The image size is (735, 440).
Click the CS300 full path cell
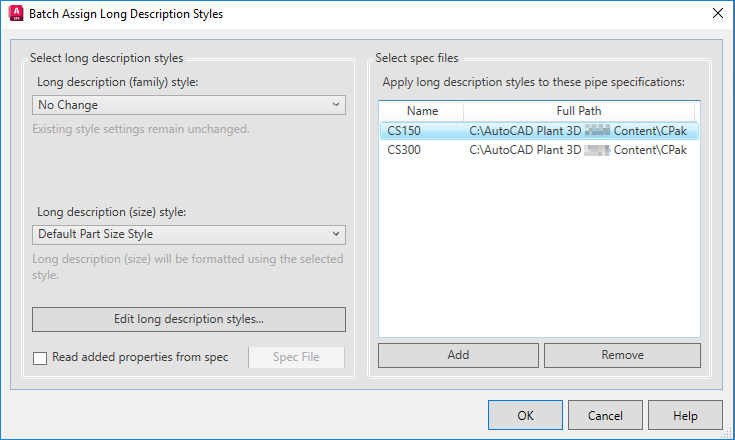pos(578,150)
